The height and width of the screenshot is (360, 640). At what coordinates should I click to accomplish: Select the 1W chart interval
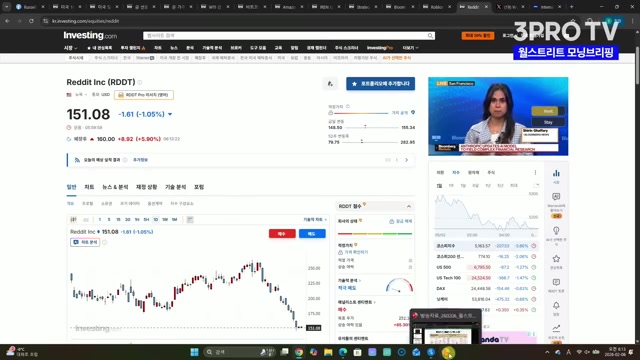(165, 220)
